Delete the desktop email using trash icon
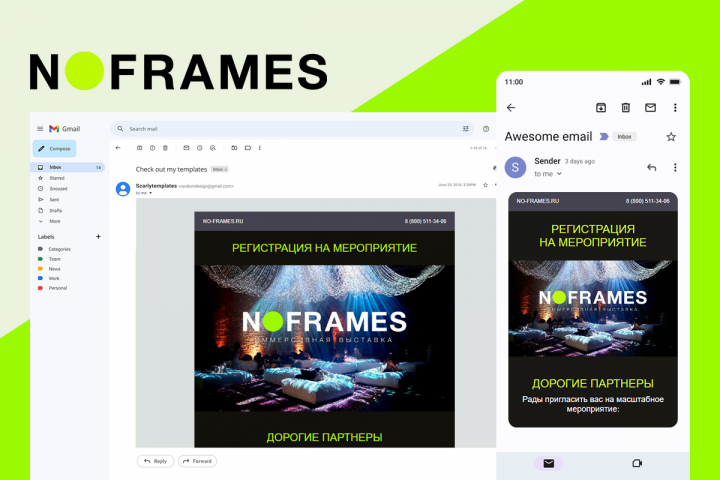The width and height of the screenshot is (720, 480). 165,148
